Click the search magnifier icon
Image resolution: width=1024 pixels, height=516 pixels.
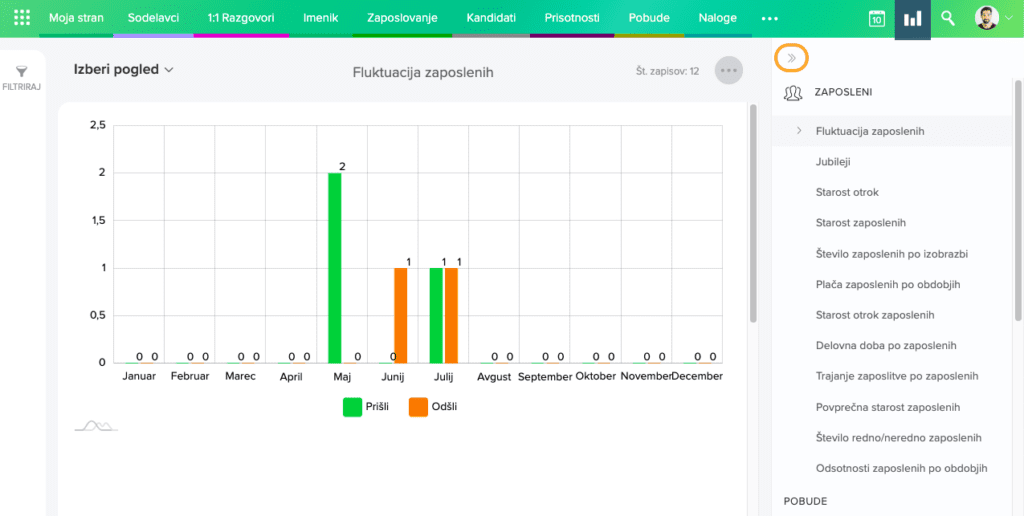(x=948, y=19)
